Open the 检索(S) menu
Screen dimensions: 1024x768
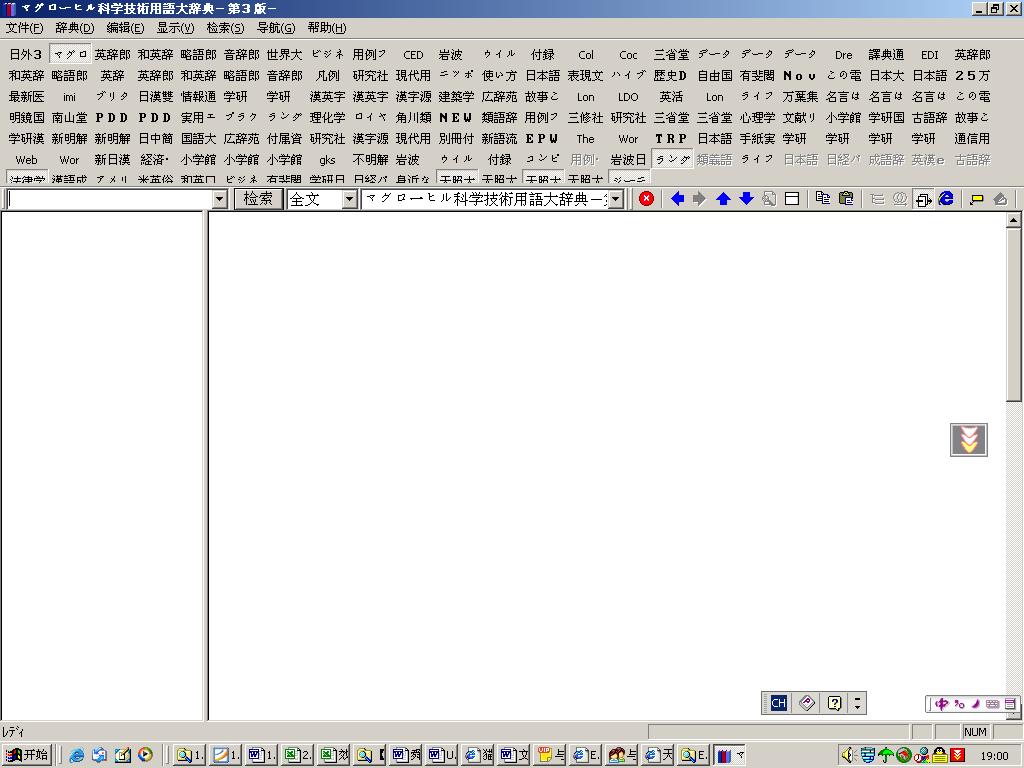point(225,27)
